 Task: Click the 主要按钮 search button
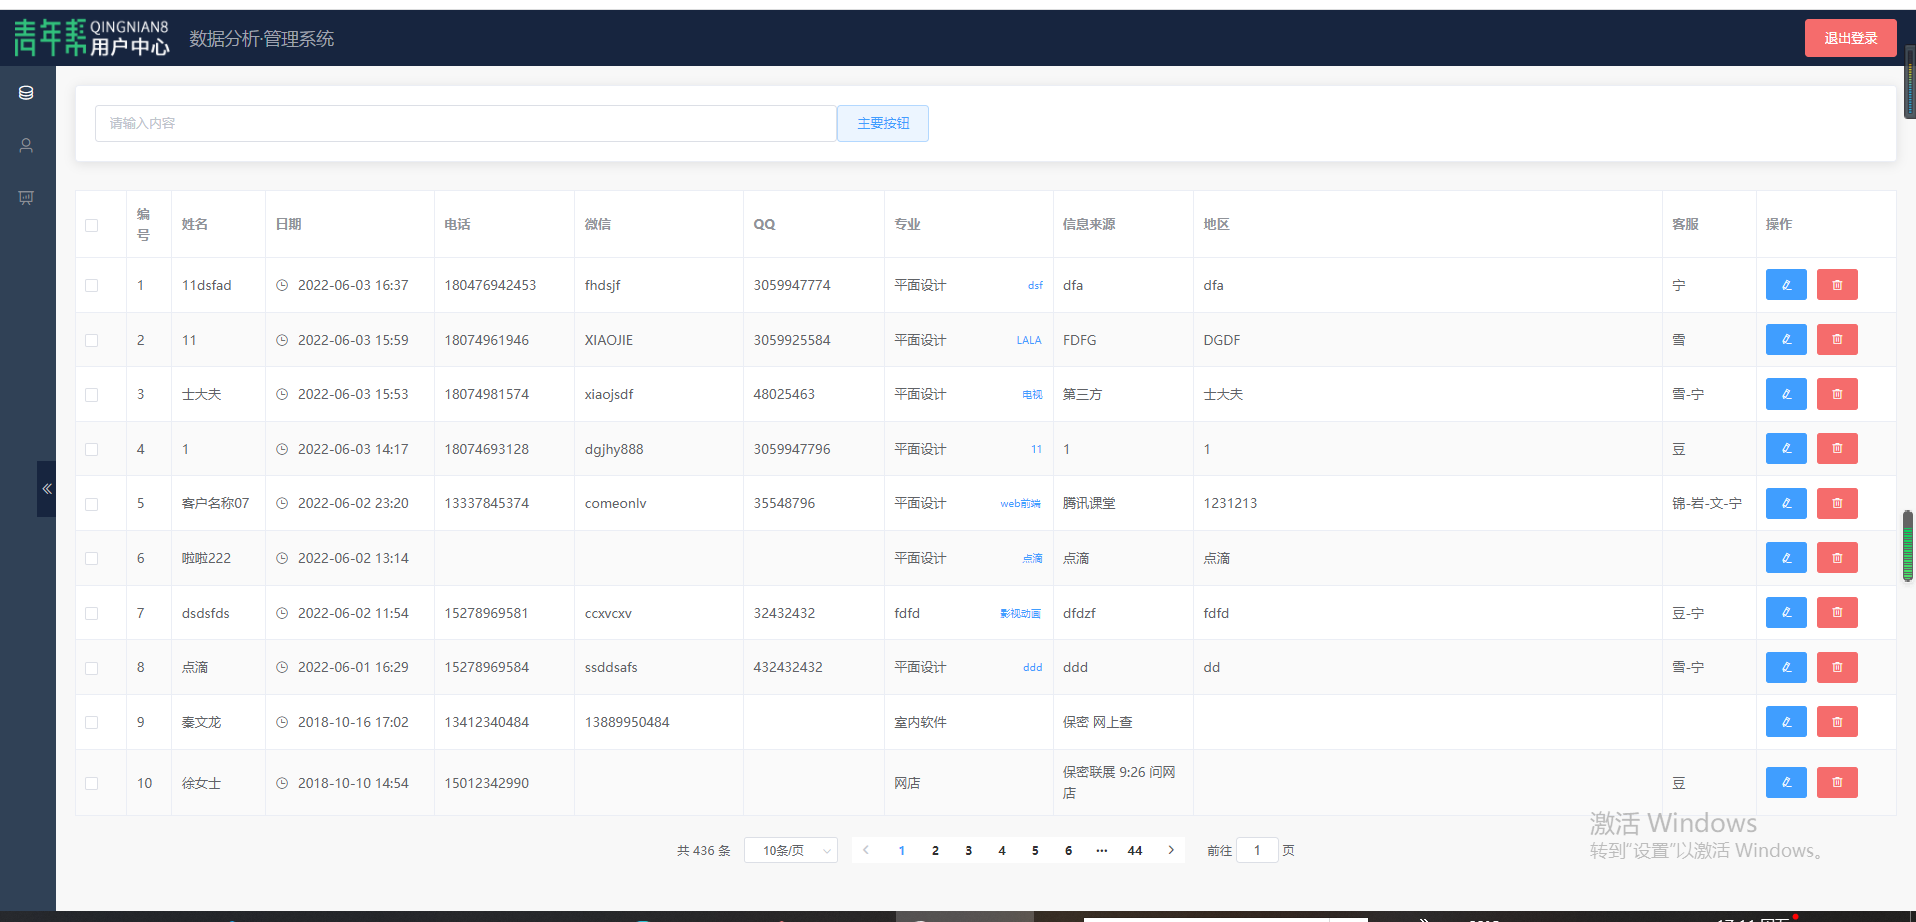[882, 123]
